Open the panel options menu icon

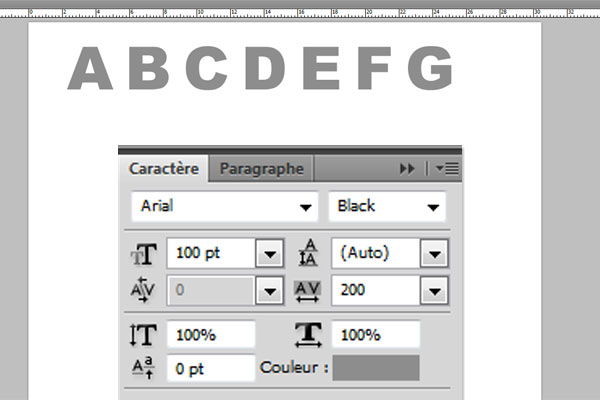pyautogui.click(x=447, y=168)
